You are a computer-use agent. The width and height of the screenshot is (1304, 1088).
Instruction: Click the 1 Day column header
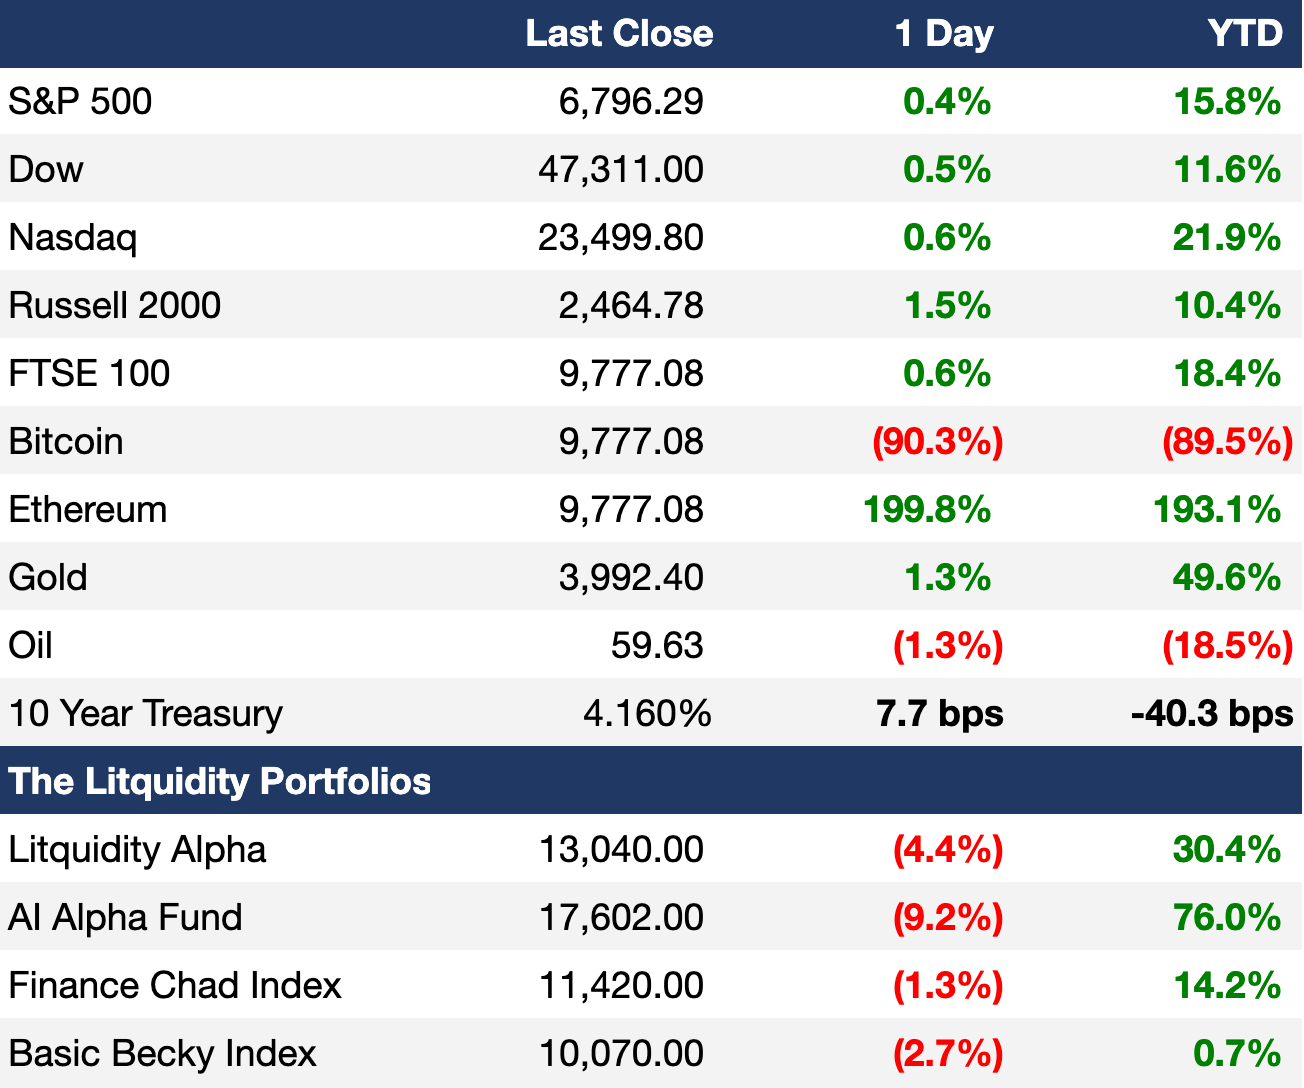[x=944, y=33]
